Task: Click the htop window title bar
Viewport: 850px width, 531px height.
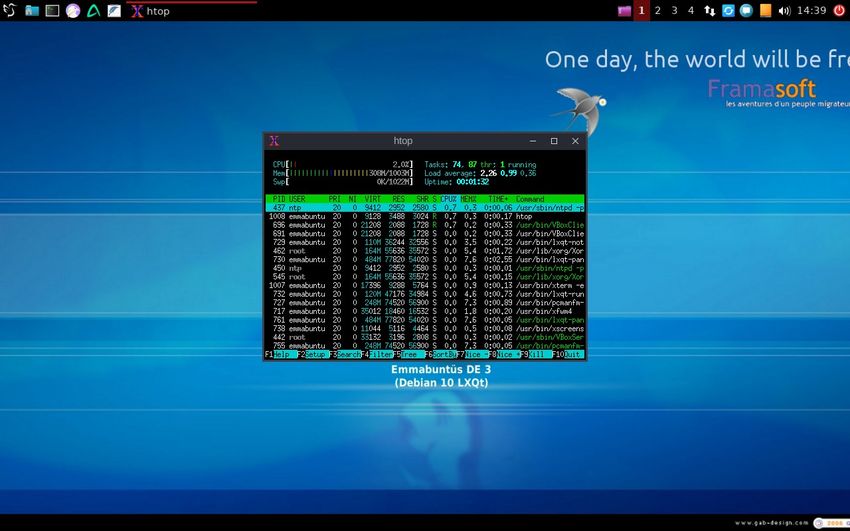Action: coord(403,141)
